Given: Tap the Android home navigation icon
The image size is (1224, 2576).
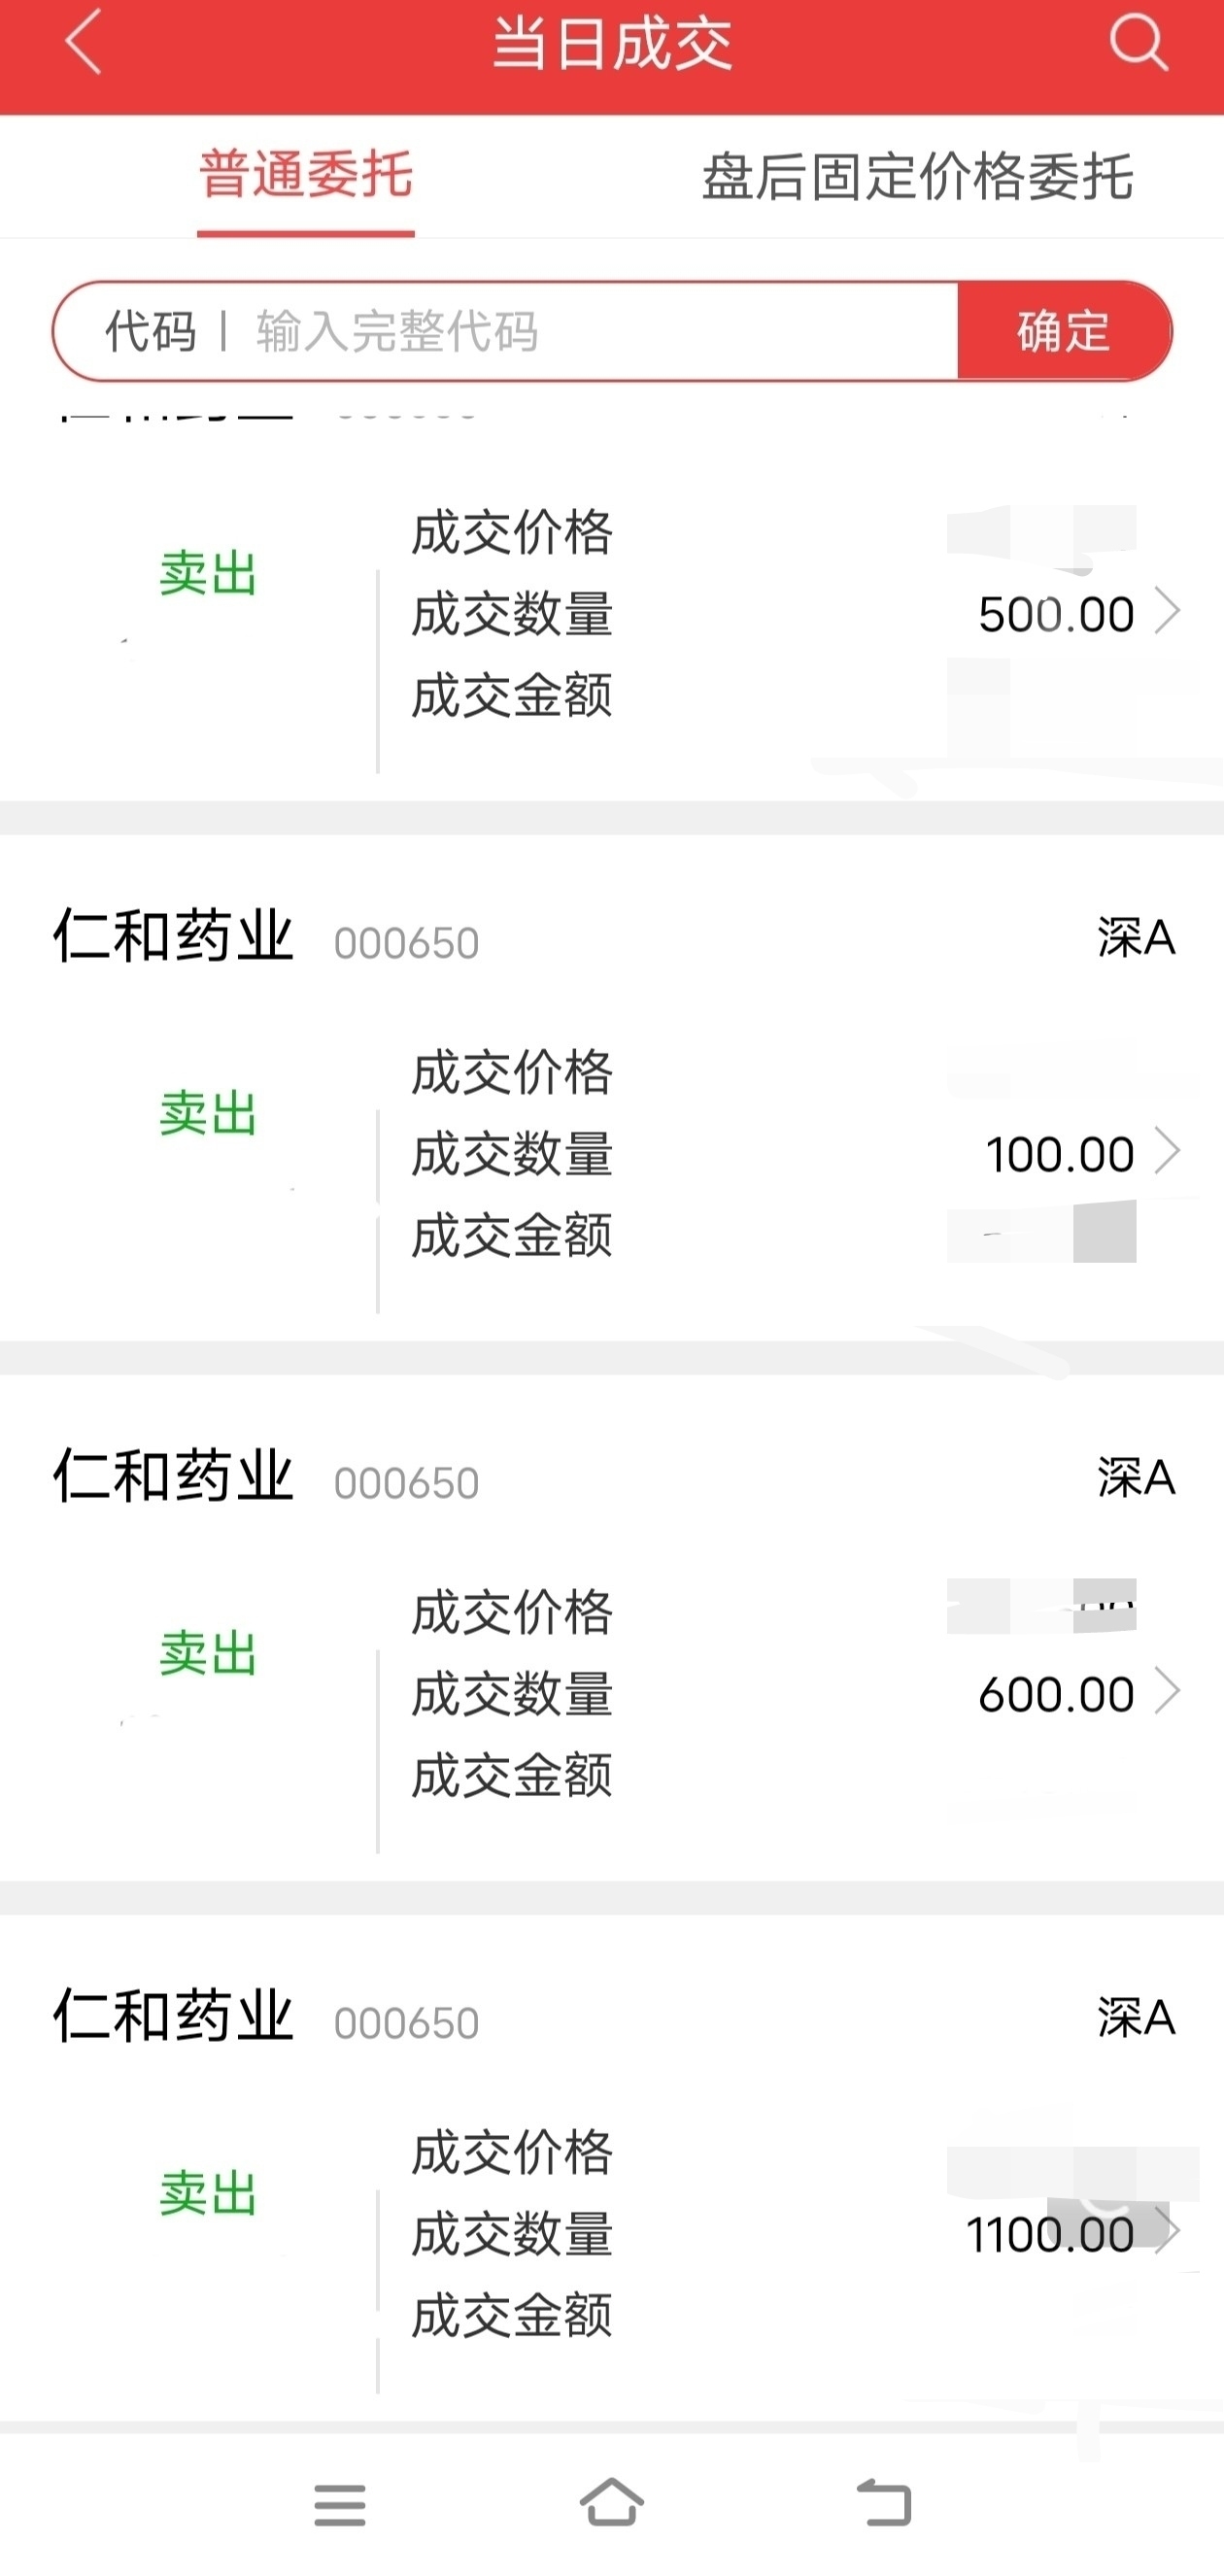Looking at the screenshot, I should pos(612,2502).
